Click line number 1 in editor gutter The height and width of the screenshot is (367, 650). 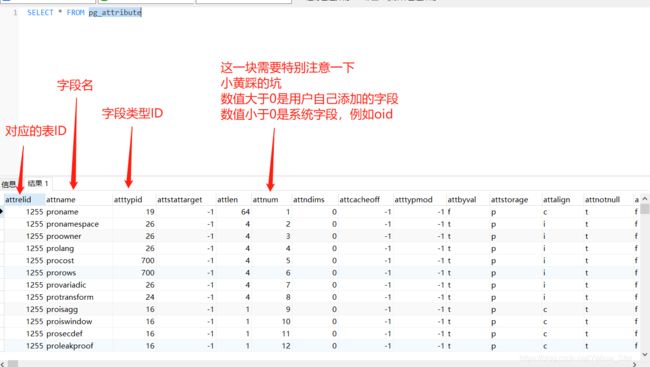point(15,12)
